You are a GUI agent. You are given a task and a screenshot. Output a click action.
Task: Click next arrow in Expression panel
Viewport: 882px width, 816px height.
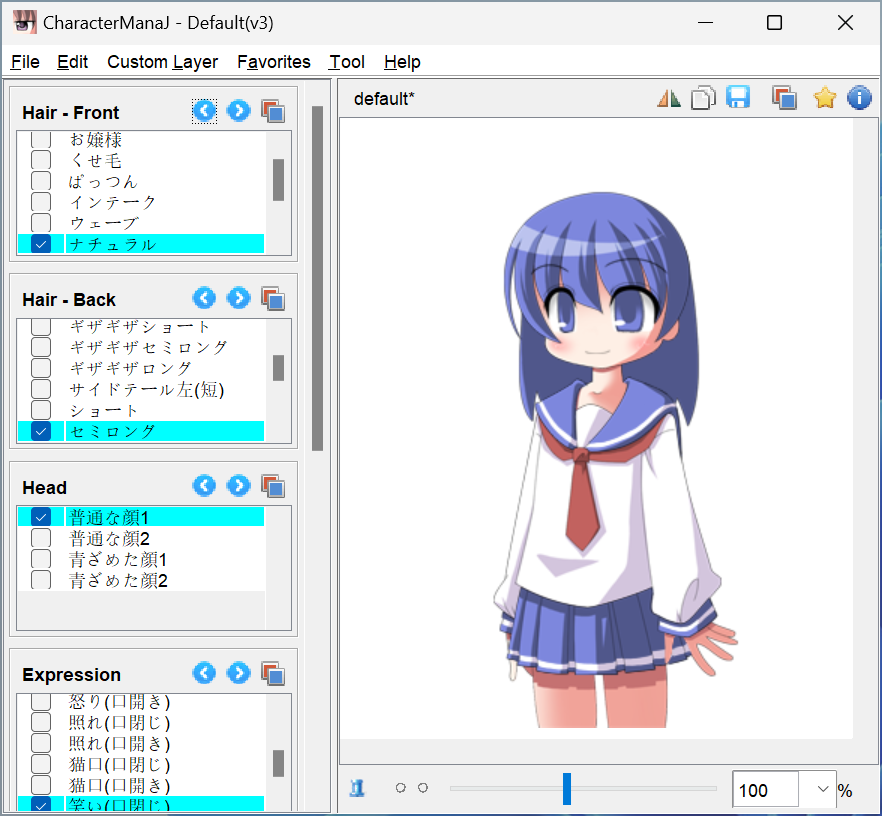pos(238,673)
